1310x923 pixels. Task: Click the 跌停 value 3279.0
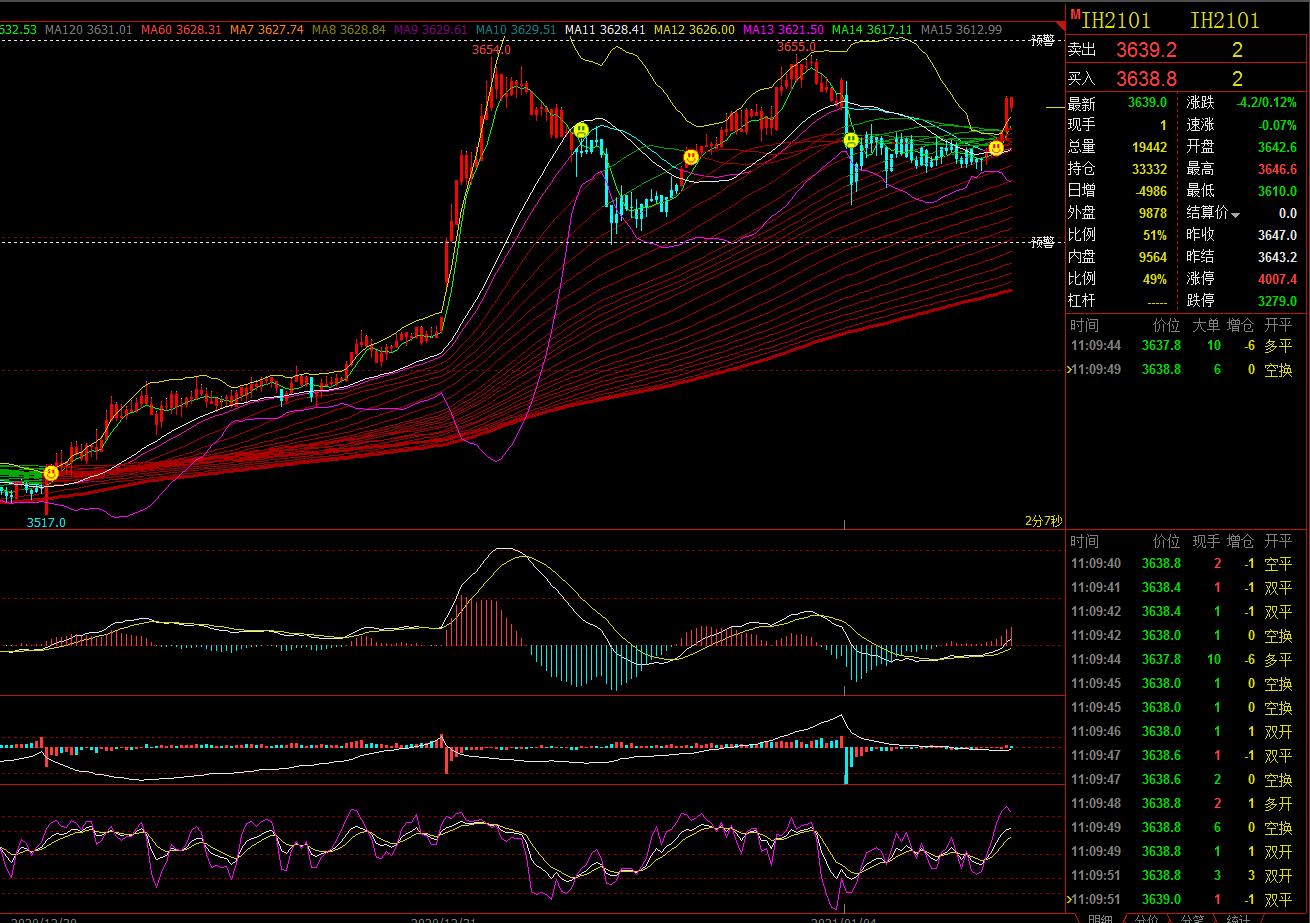(x=1278, y=301)
